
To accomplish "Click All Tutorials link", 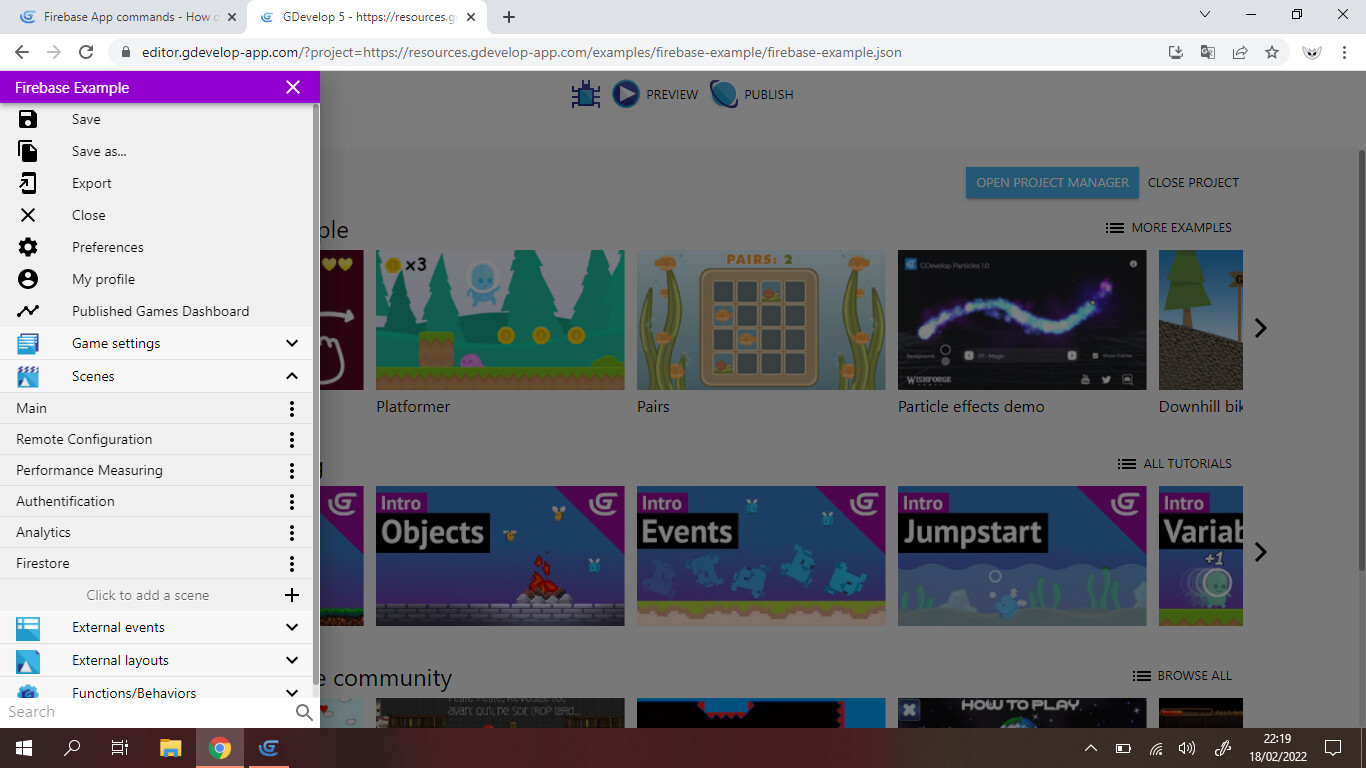I will pos(1175,463).
